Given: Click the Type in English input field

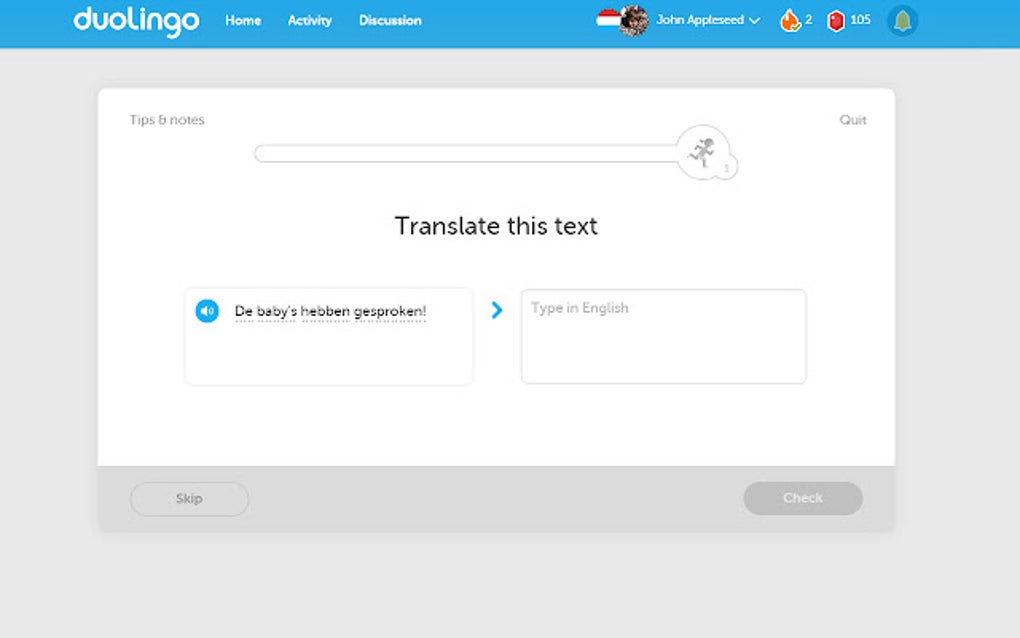Looking at the screenshot, I should [663, 336].
